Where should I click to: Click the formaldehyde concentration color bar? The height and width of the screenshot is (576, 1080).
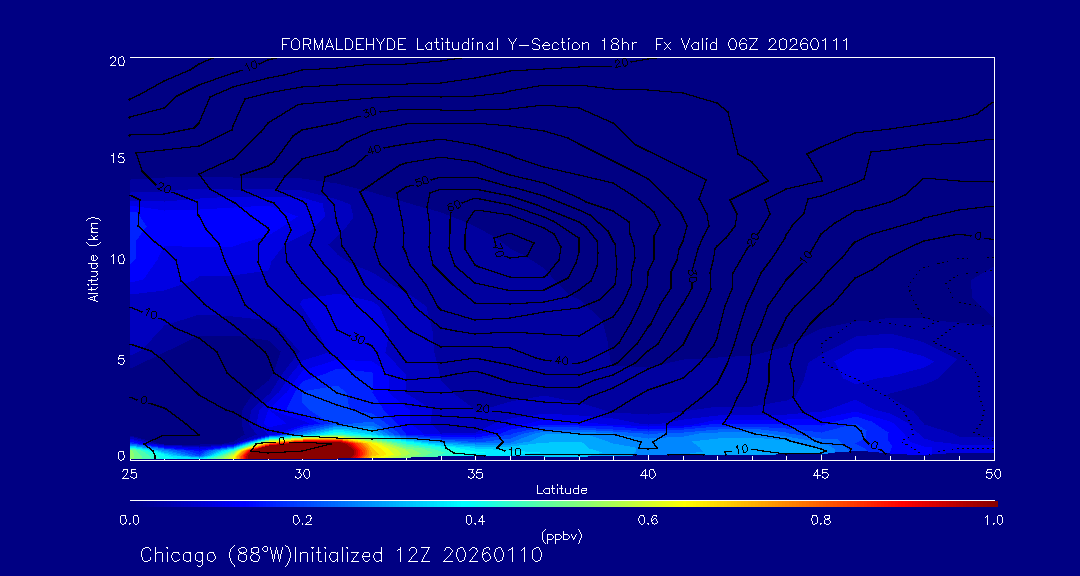tap(563, 504)
